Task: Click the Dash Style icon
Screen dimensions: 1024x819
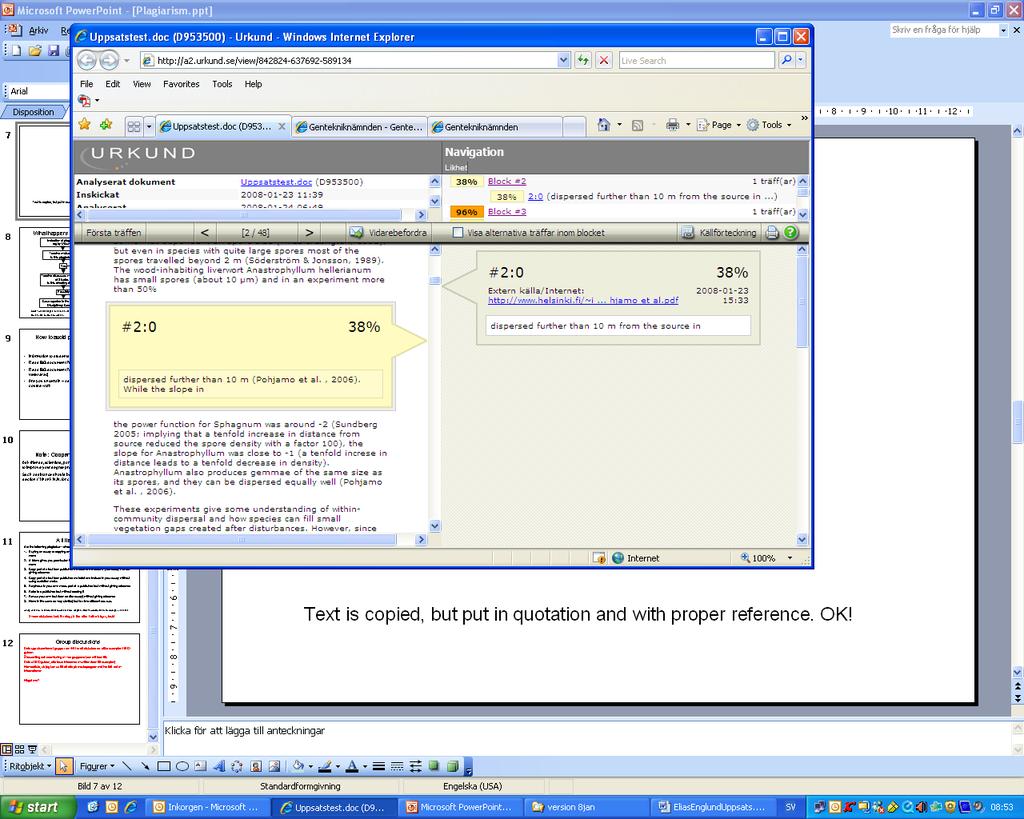Action: click(396, 766)
